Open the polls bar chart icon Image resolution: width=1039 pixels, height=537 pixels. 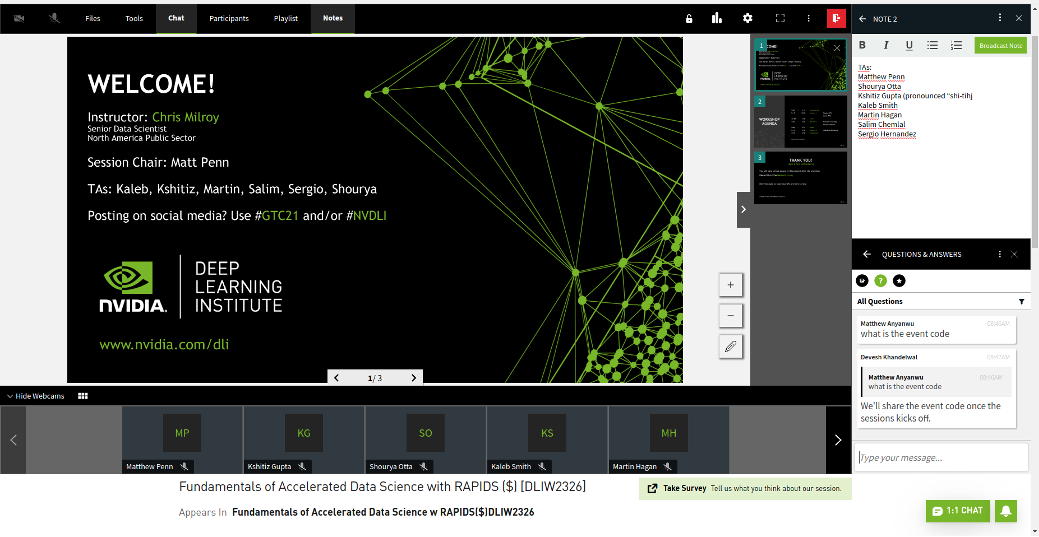point(717,19)
